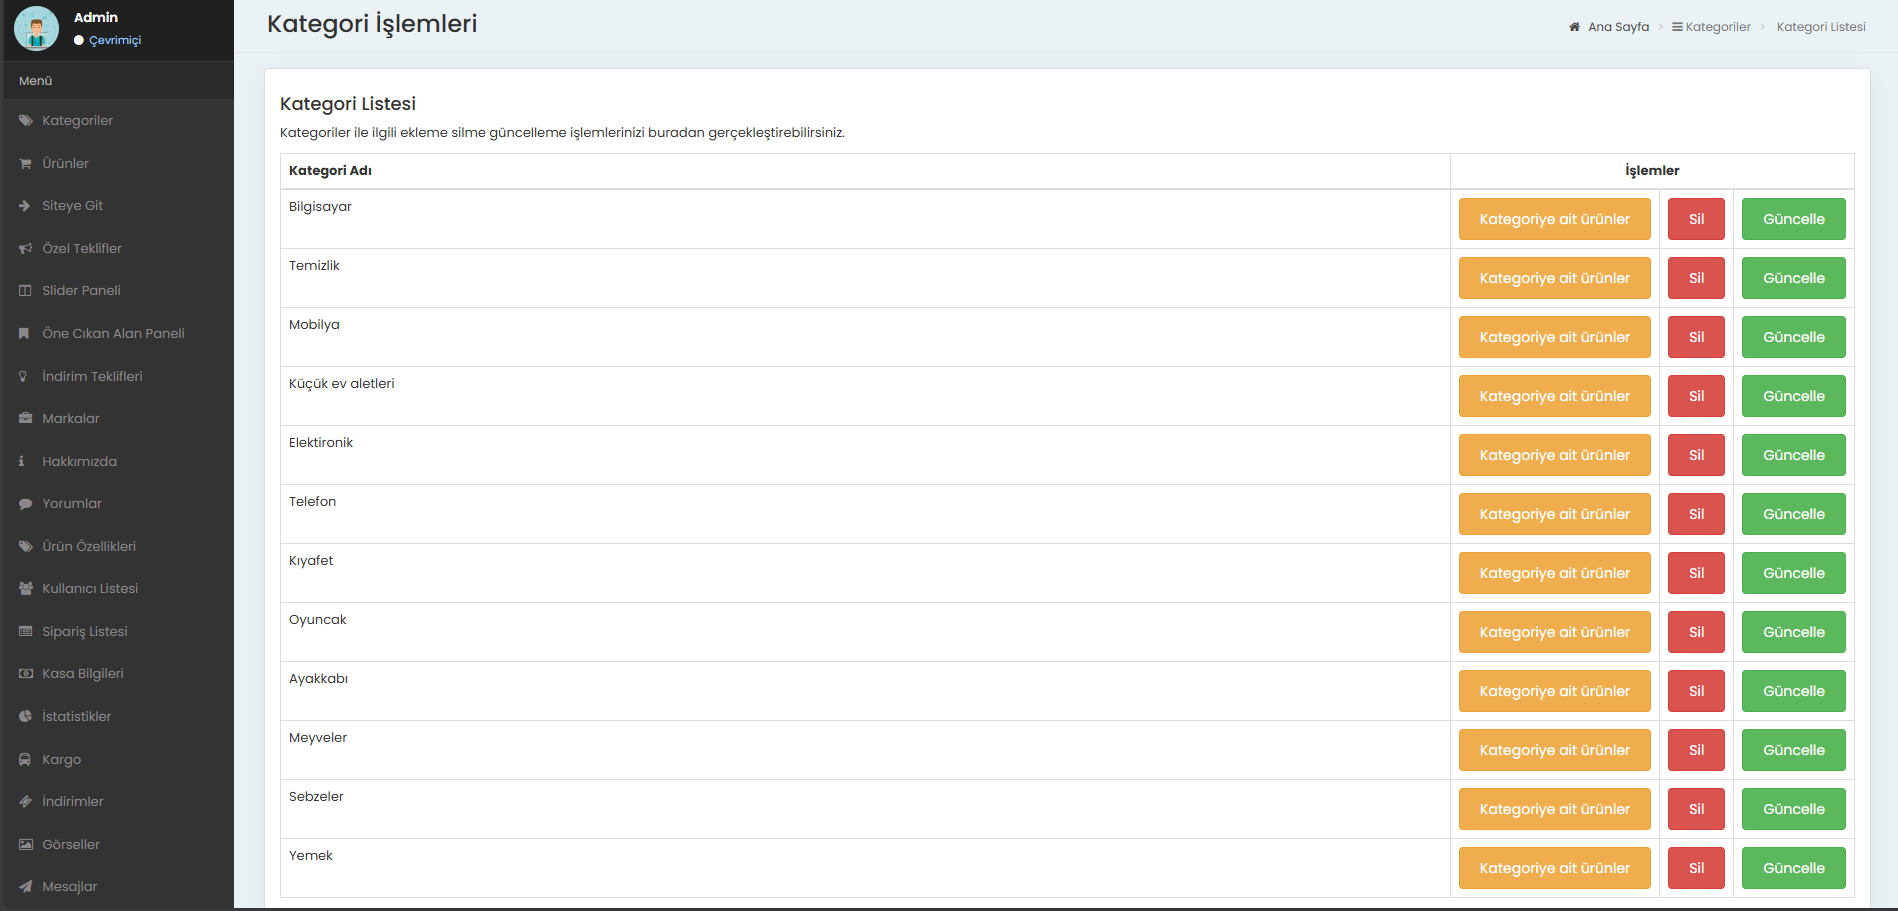View Kategoriye ait ürünler for Meyveler
Viewport: 1898px width, 911px height.
coord(1554,750)
